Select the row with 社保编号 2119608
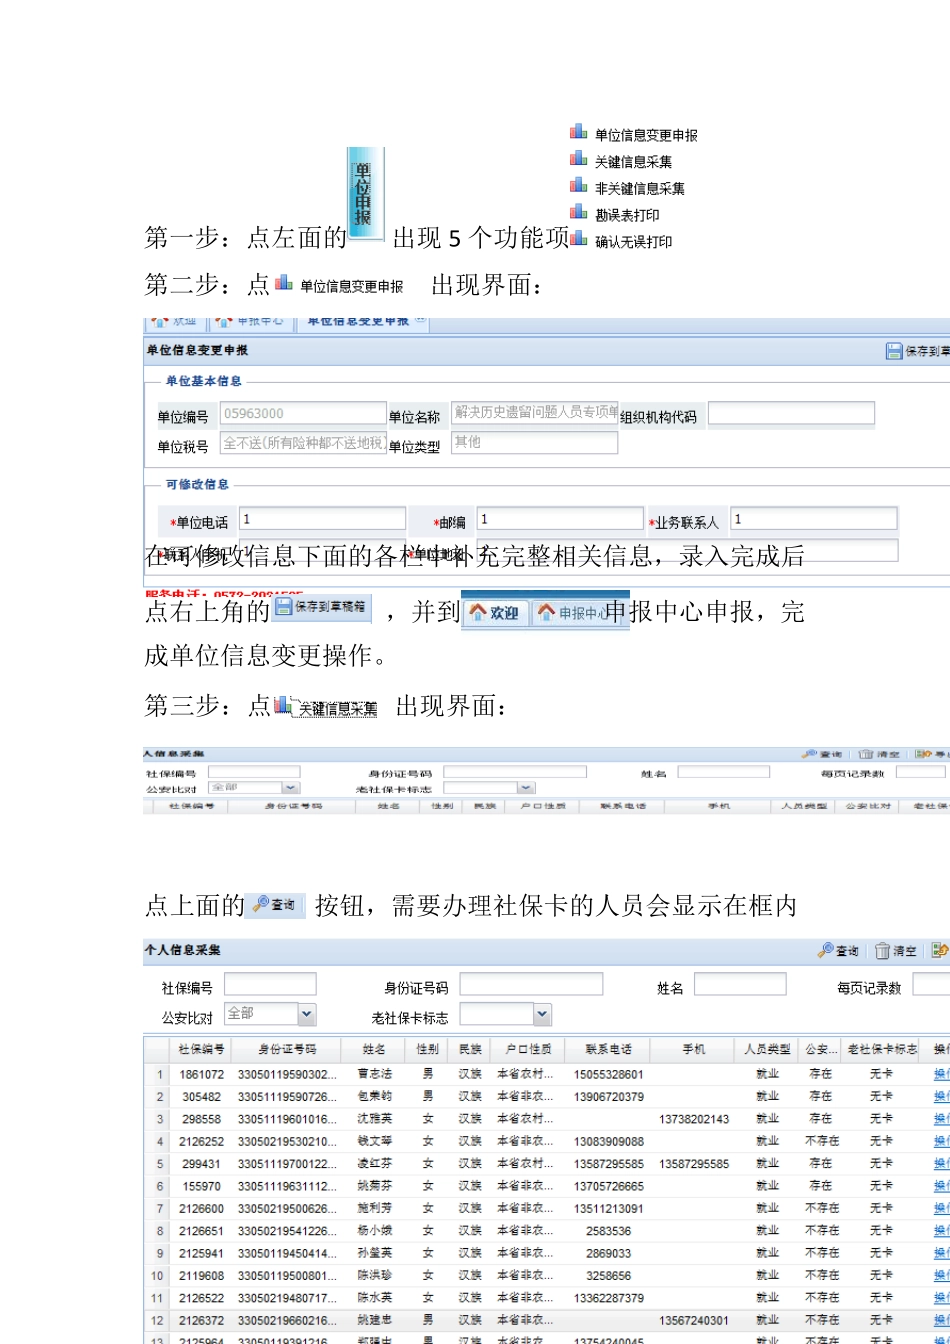This screenshot has height=1344, width=950. click(x=546, y=1275)
